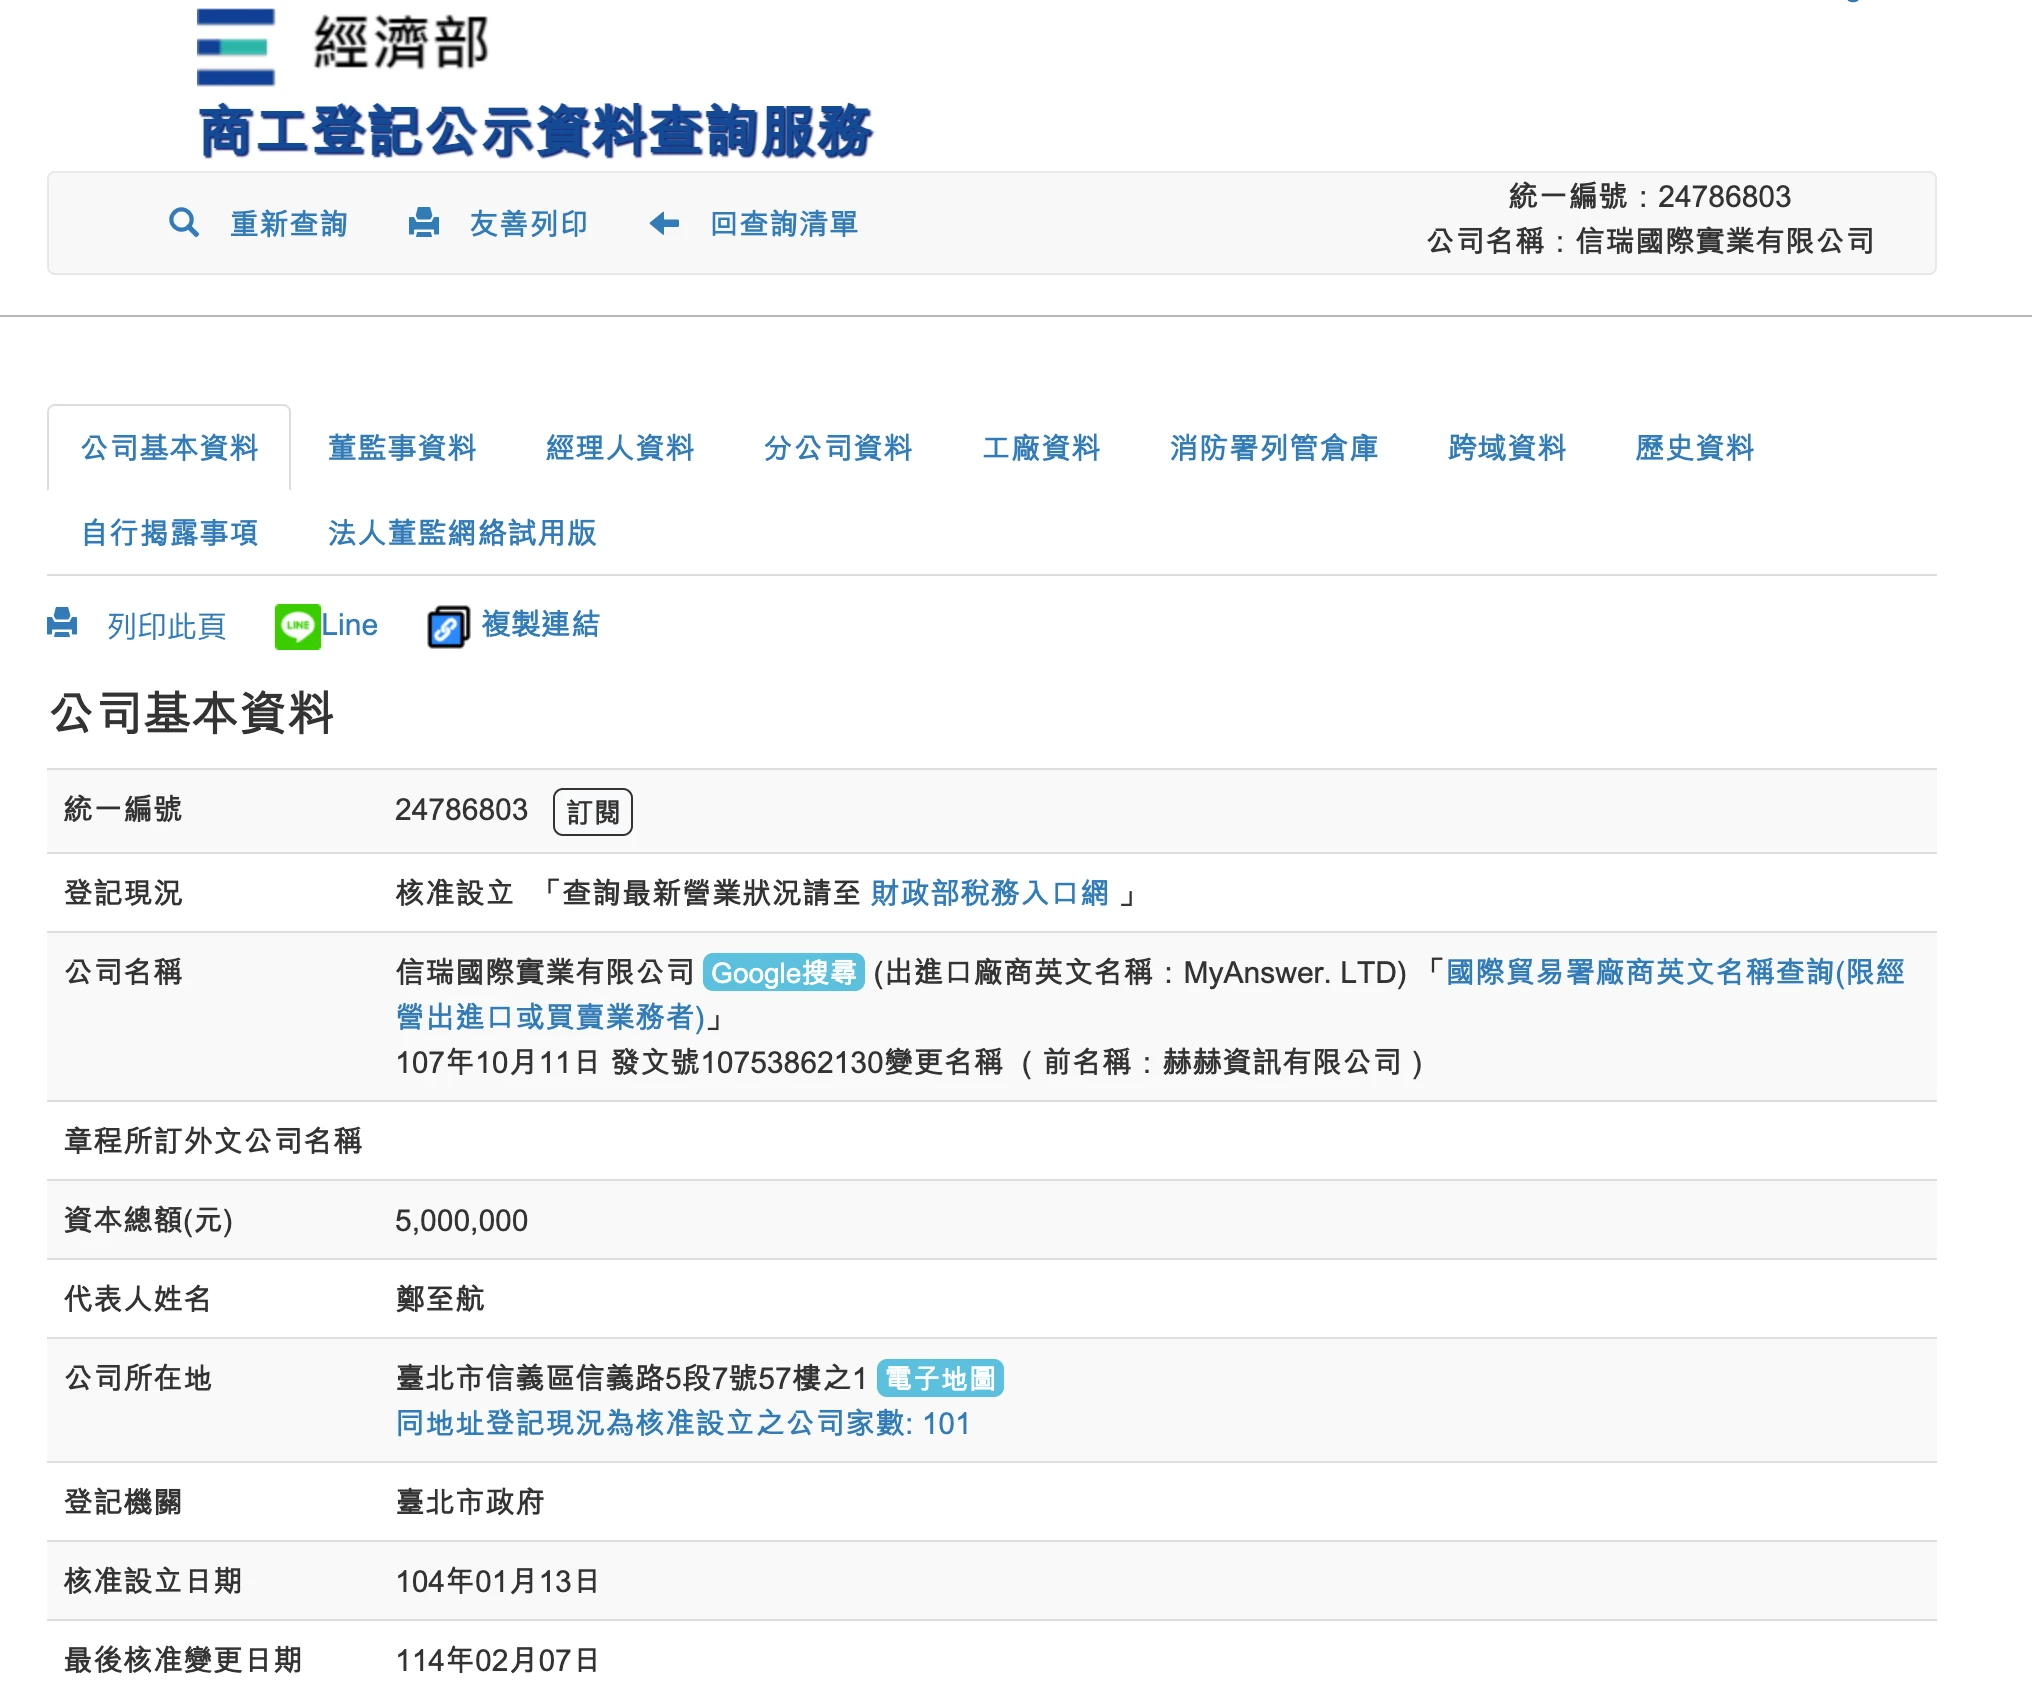
Task: Click the capital value 5,000,000
Action: [461, 1220]
